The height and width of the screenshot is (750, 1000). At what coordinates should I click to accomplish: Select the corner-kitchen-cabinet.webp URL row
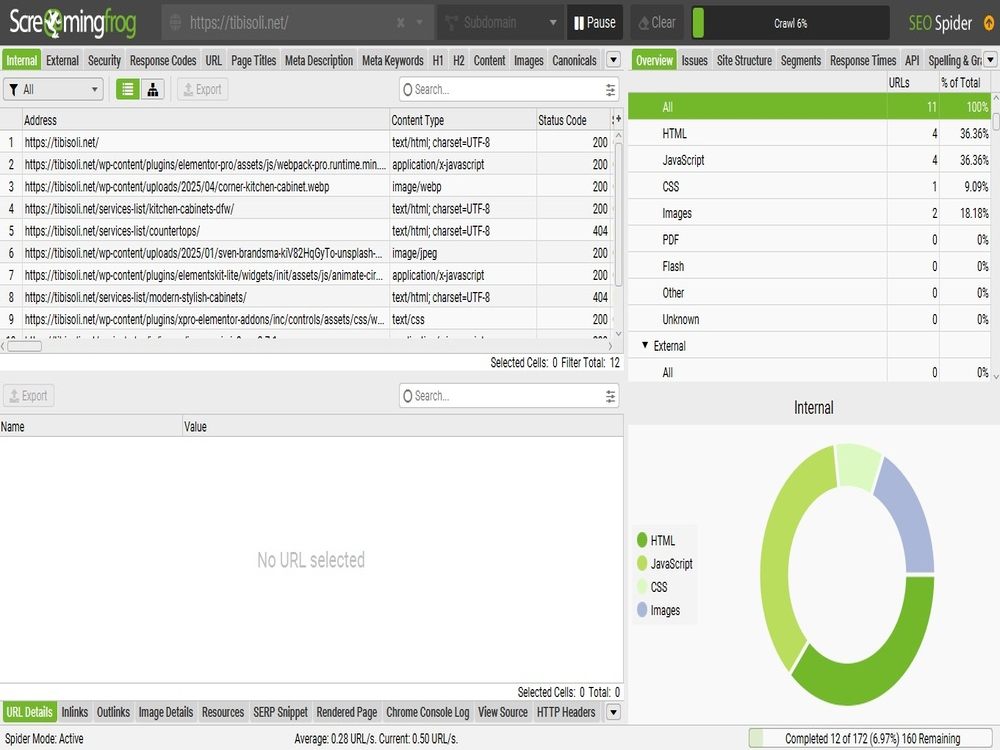(x=306, y=186)
